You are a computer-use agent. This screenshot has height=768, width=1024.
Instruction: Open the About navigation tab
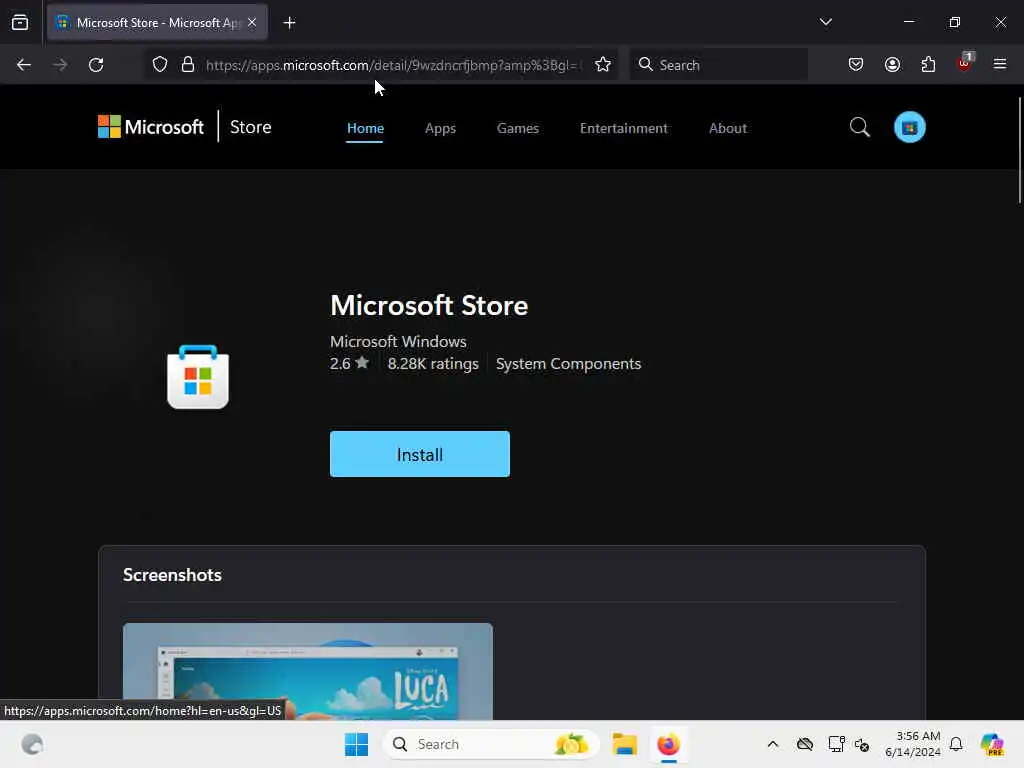pyautogui.click(x=728, y=128)
